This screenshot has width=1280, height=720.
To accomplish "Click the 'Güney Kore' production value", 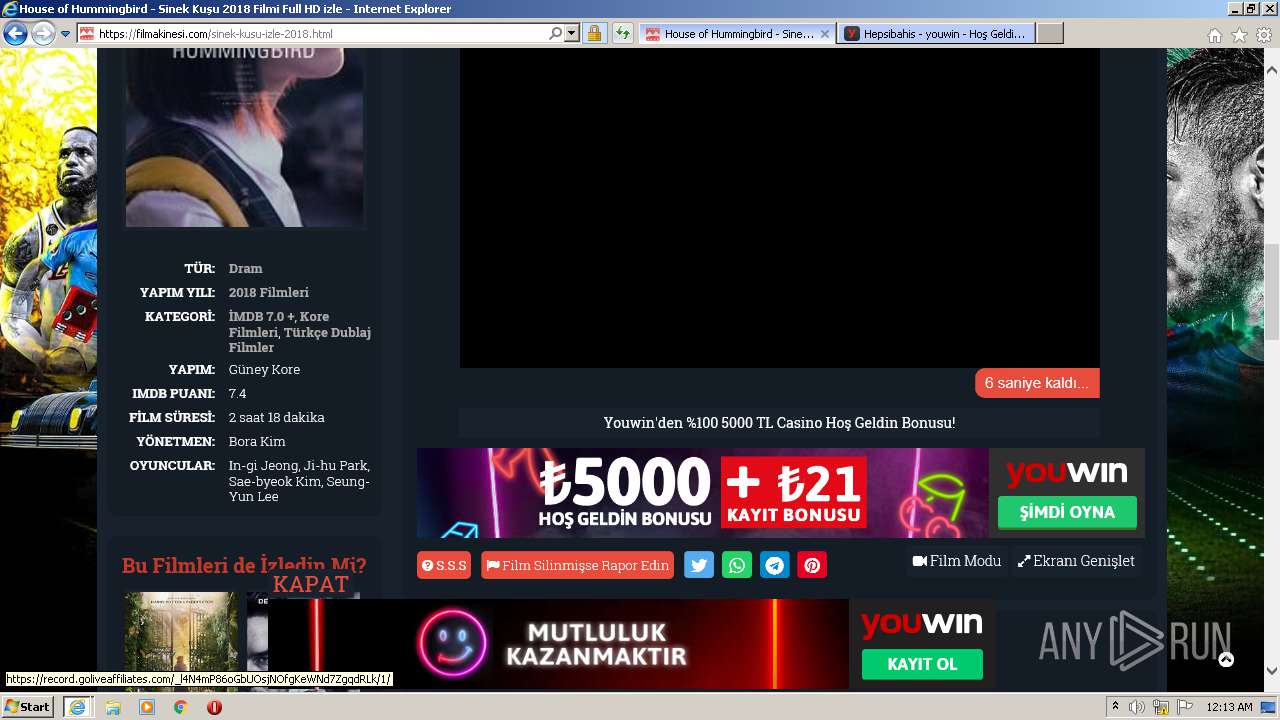I will pos(264,369).
